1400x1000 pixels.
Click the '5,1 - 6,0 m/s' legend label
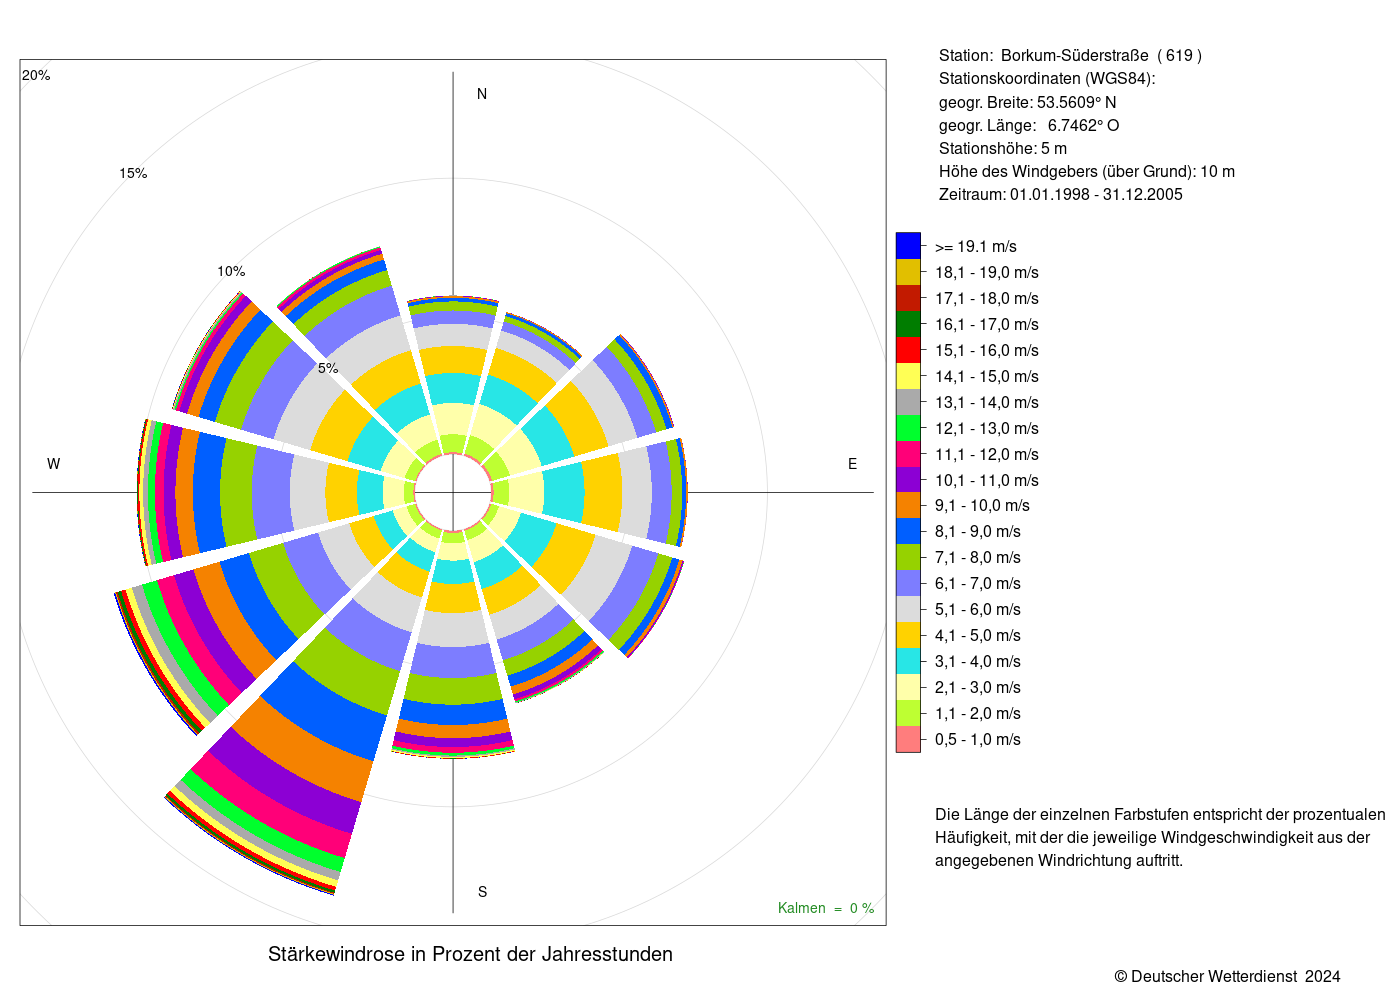[x=978, y=610]
